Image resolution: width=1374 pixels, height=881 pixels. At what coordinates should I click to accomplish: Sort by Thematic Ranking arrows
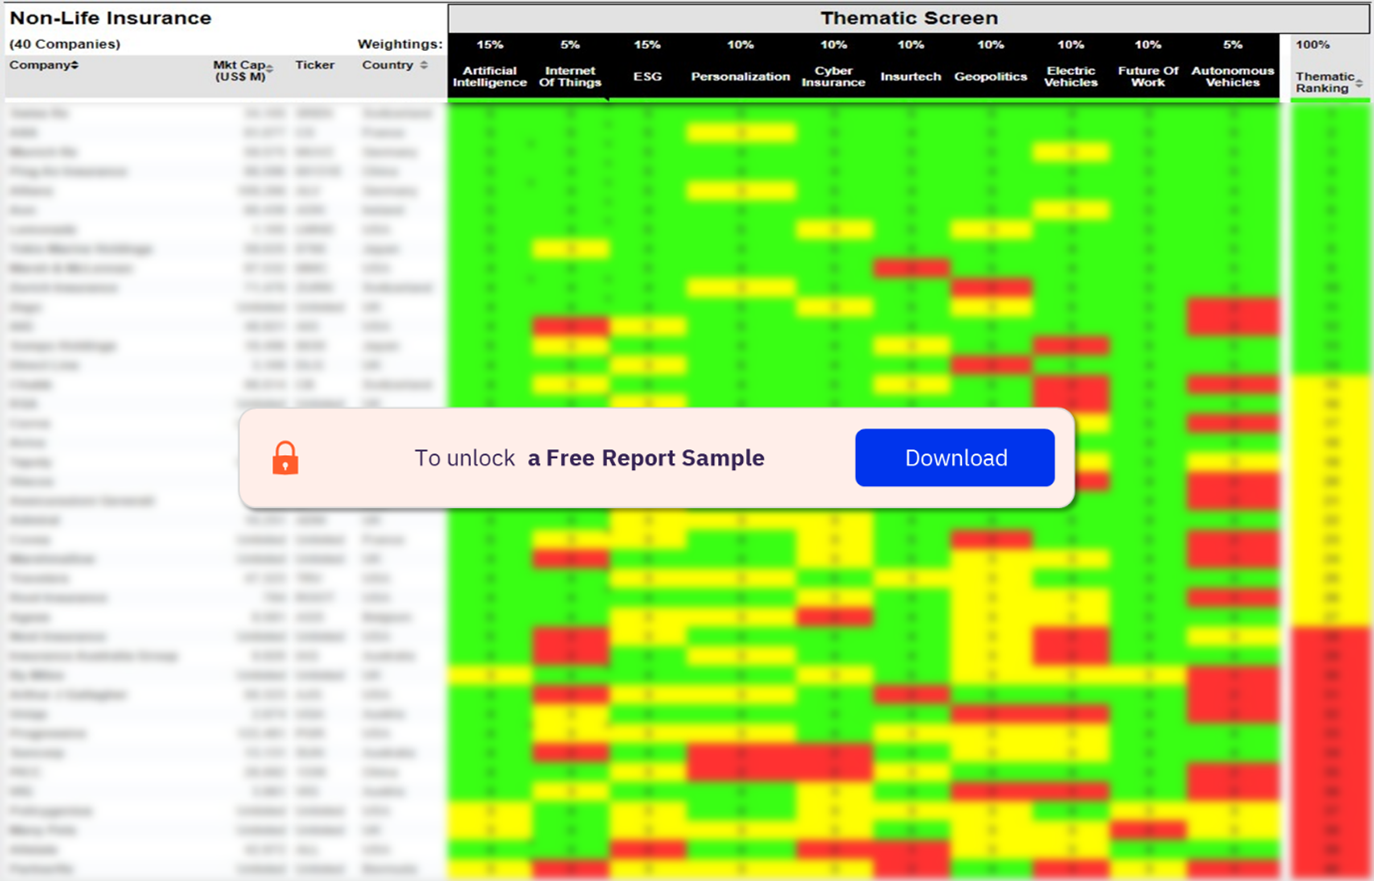[1359, 83]
